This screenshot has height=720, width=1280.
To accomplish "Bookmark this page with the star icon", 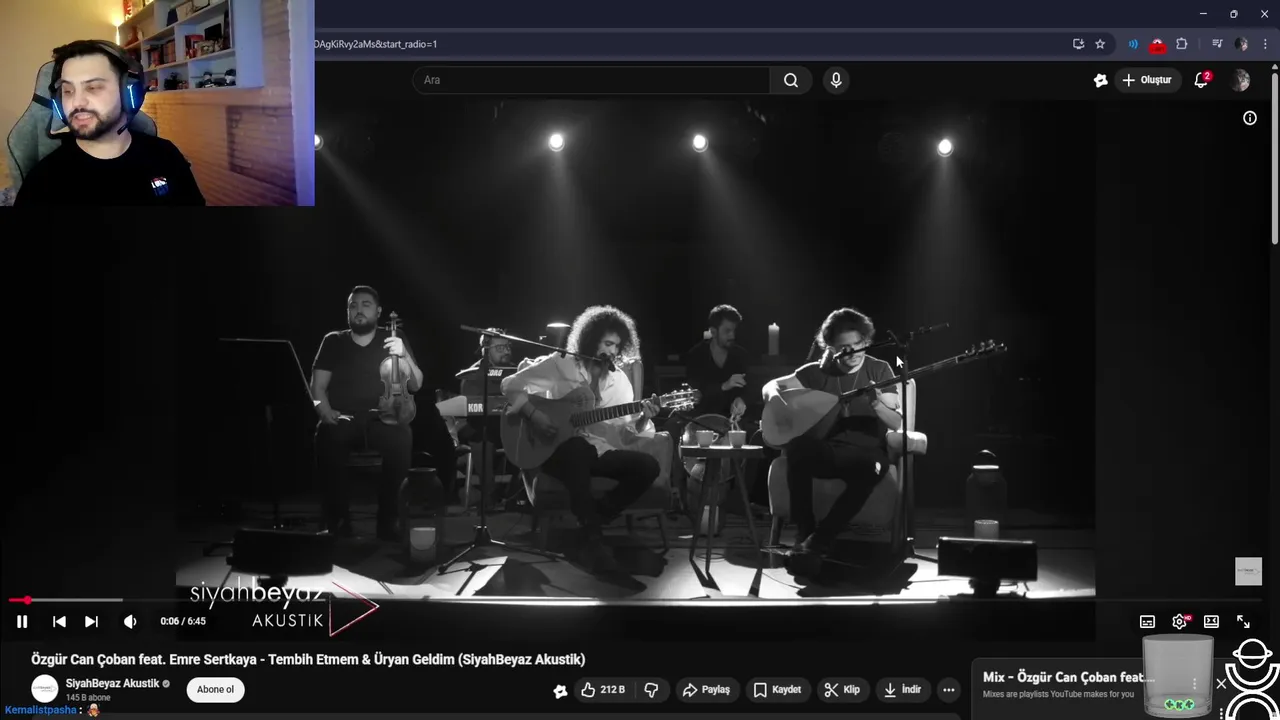I will pos(1100,44).
